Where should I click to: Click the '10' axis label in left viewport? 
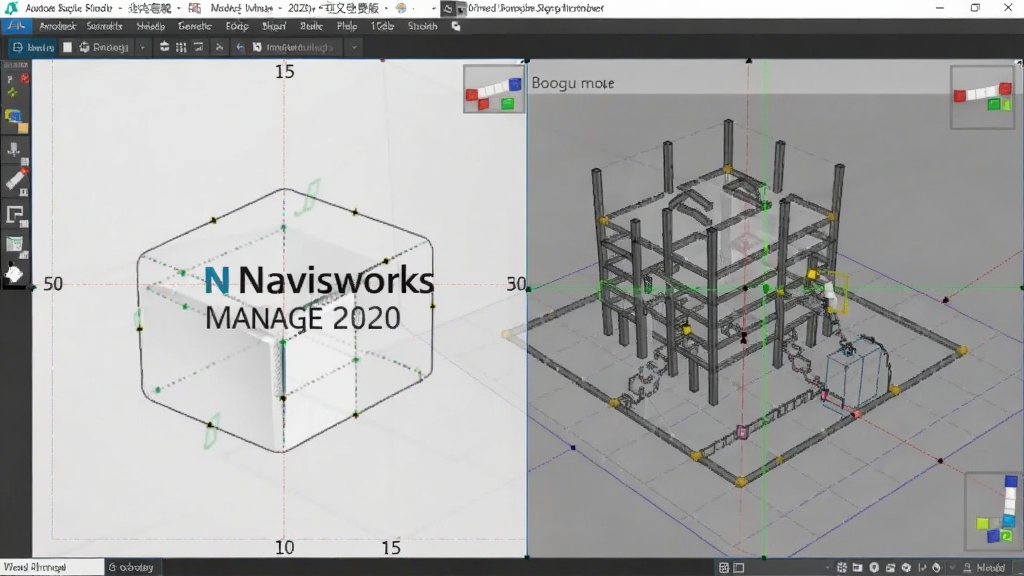click(284, 547)
